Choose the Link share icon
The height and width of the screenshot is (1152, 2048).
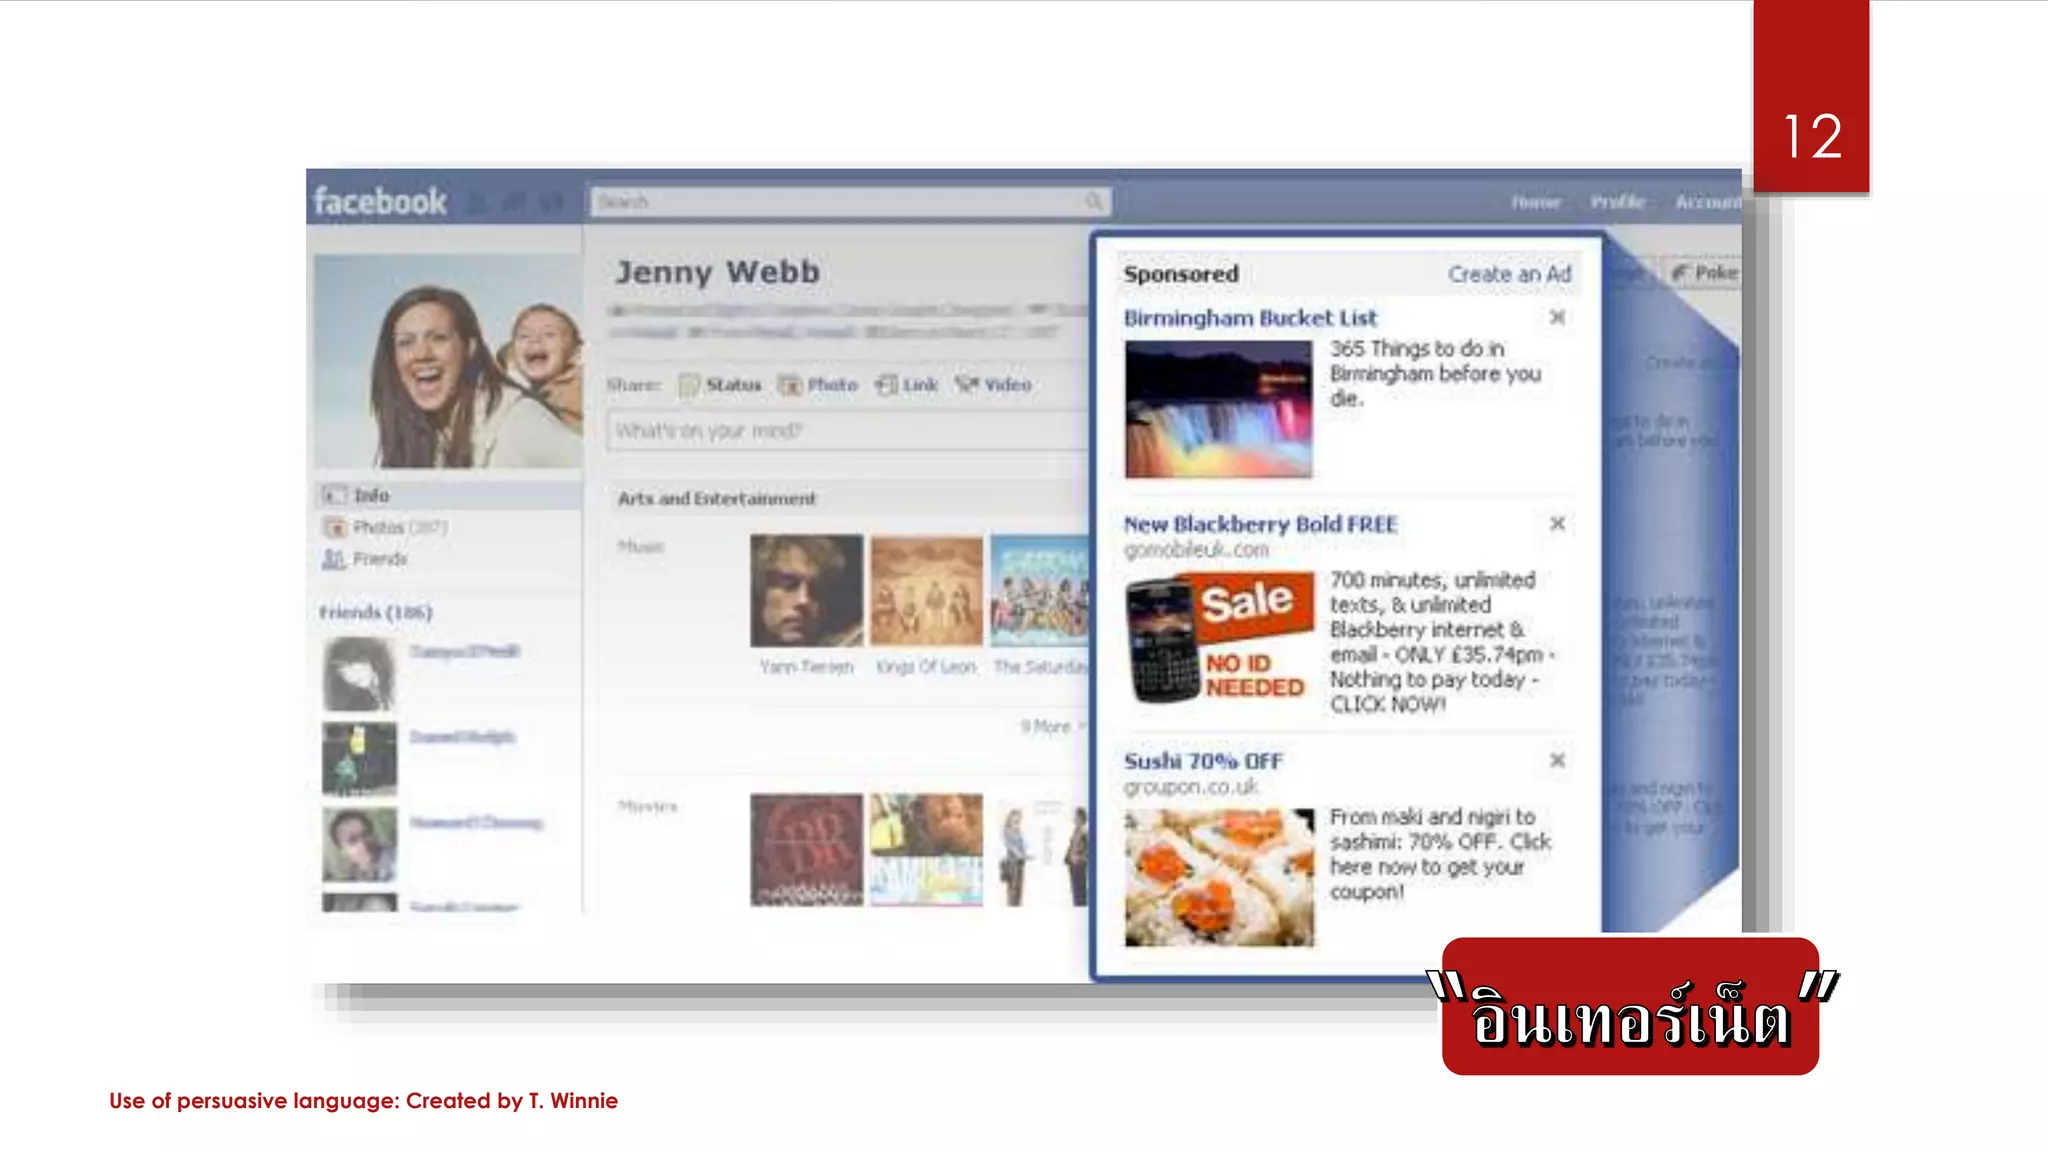pos(886,385)
